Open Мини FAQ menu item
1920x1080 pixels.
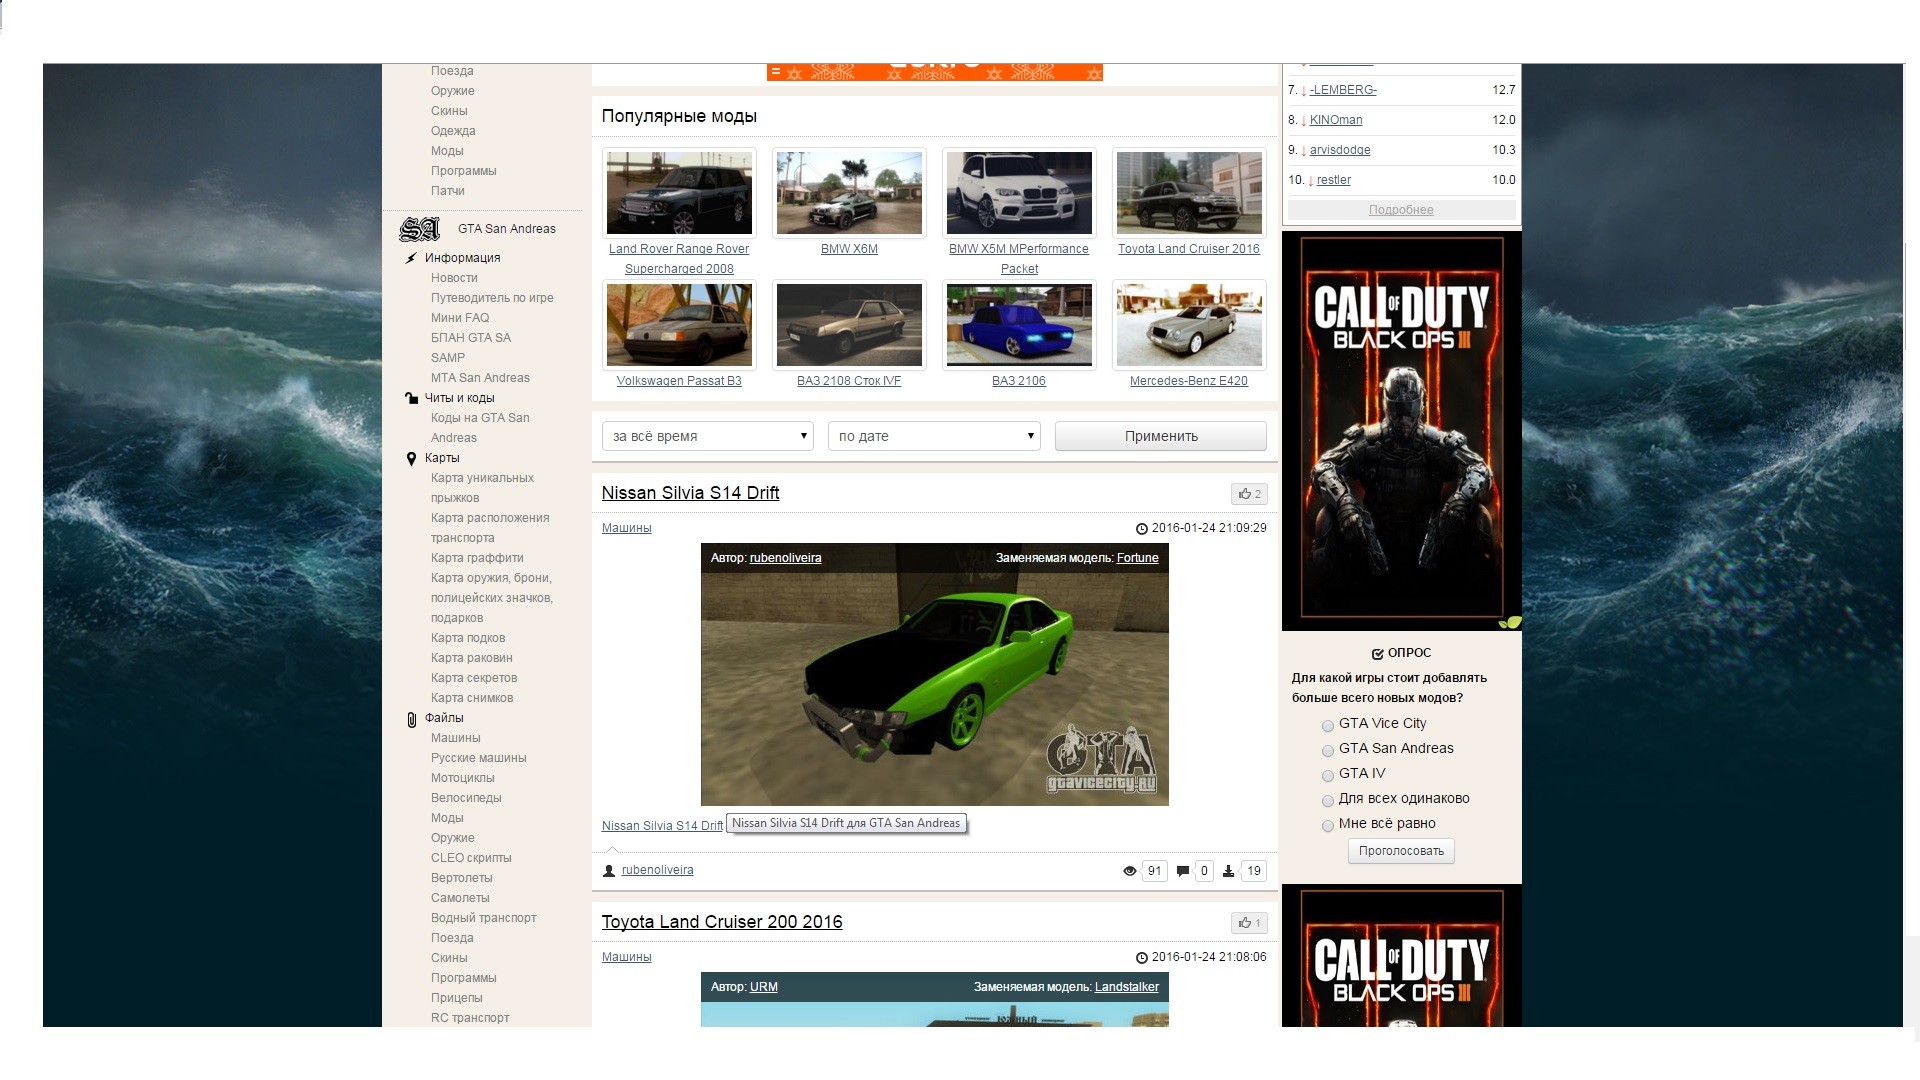(460, 318)
